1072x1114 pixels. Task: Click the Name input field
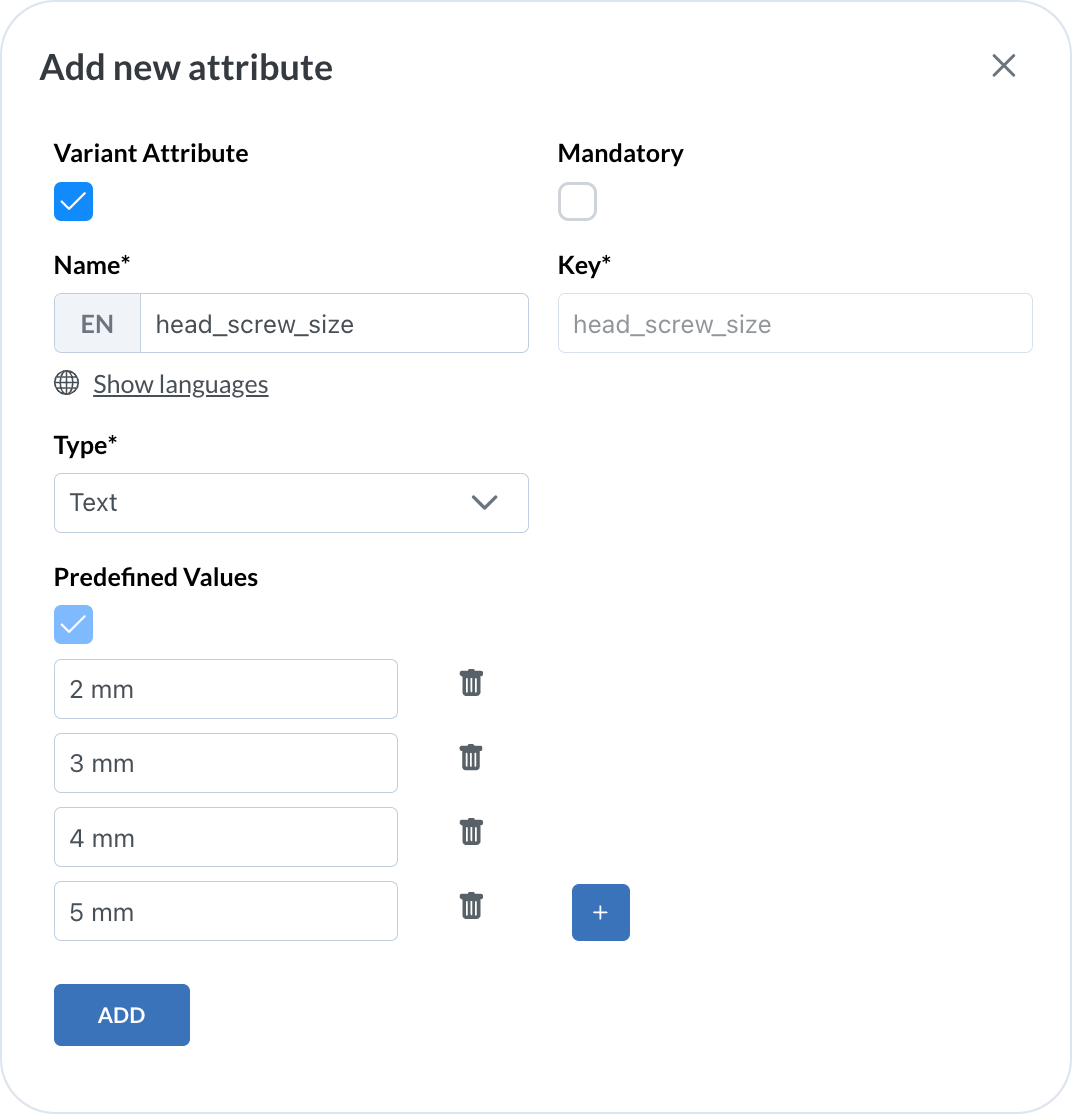coord(333,324)
